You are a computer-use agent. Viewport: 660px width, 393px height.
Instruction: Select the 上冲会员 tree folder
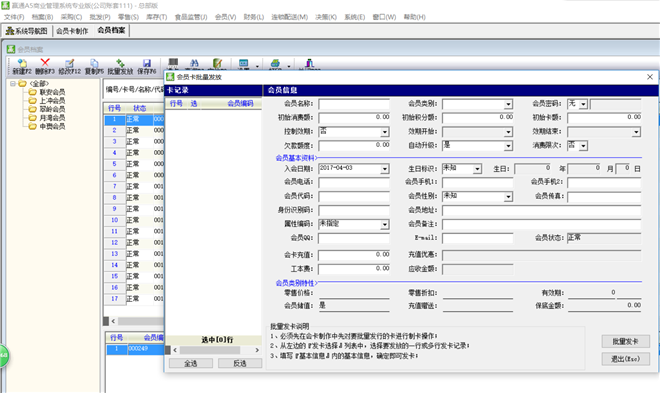52,101
